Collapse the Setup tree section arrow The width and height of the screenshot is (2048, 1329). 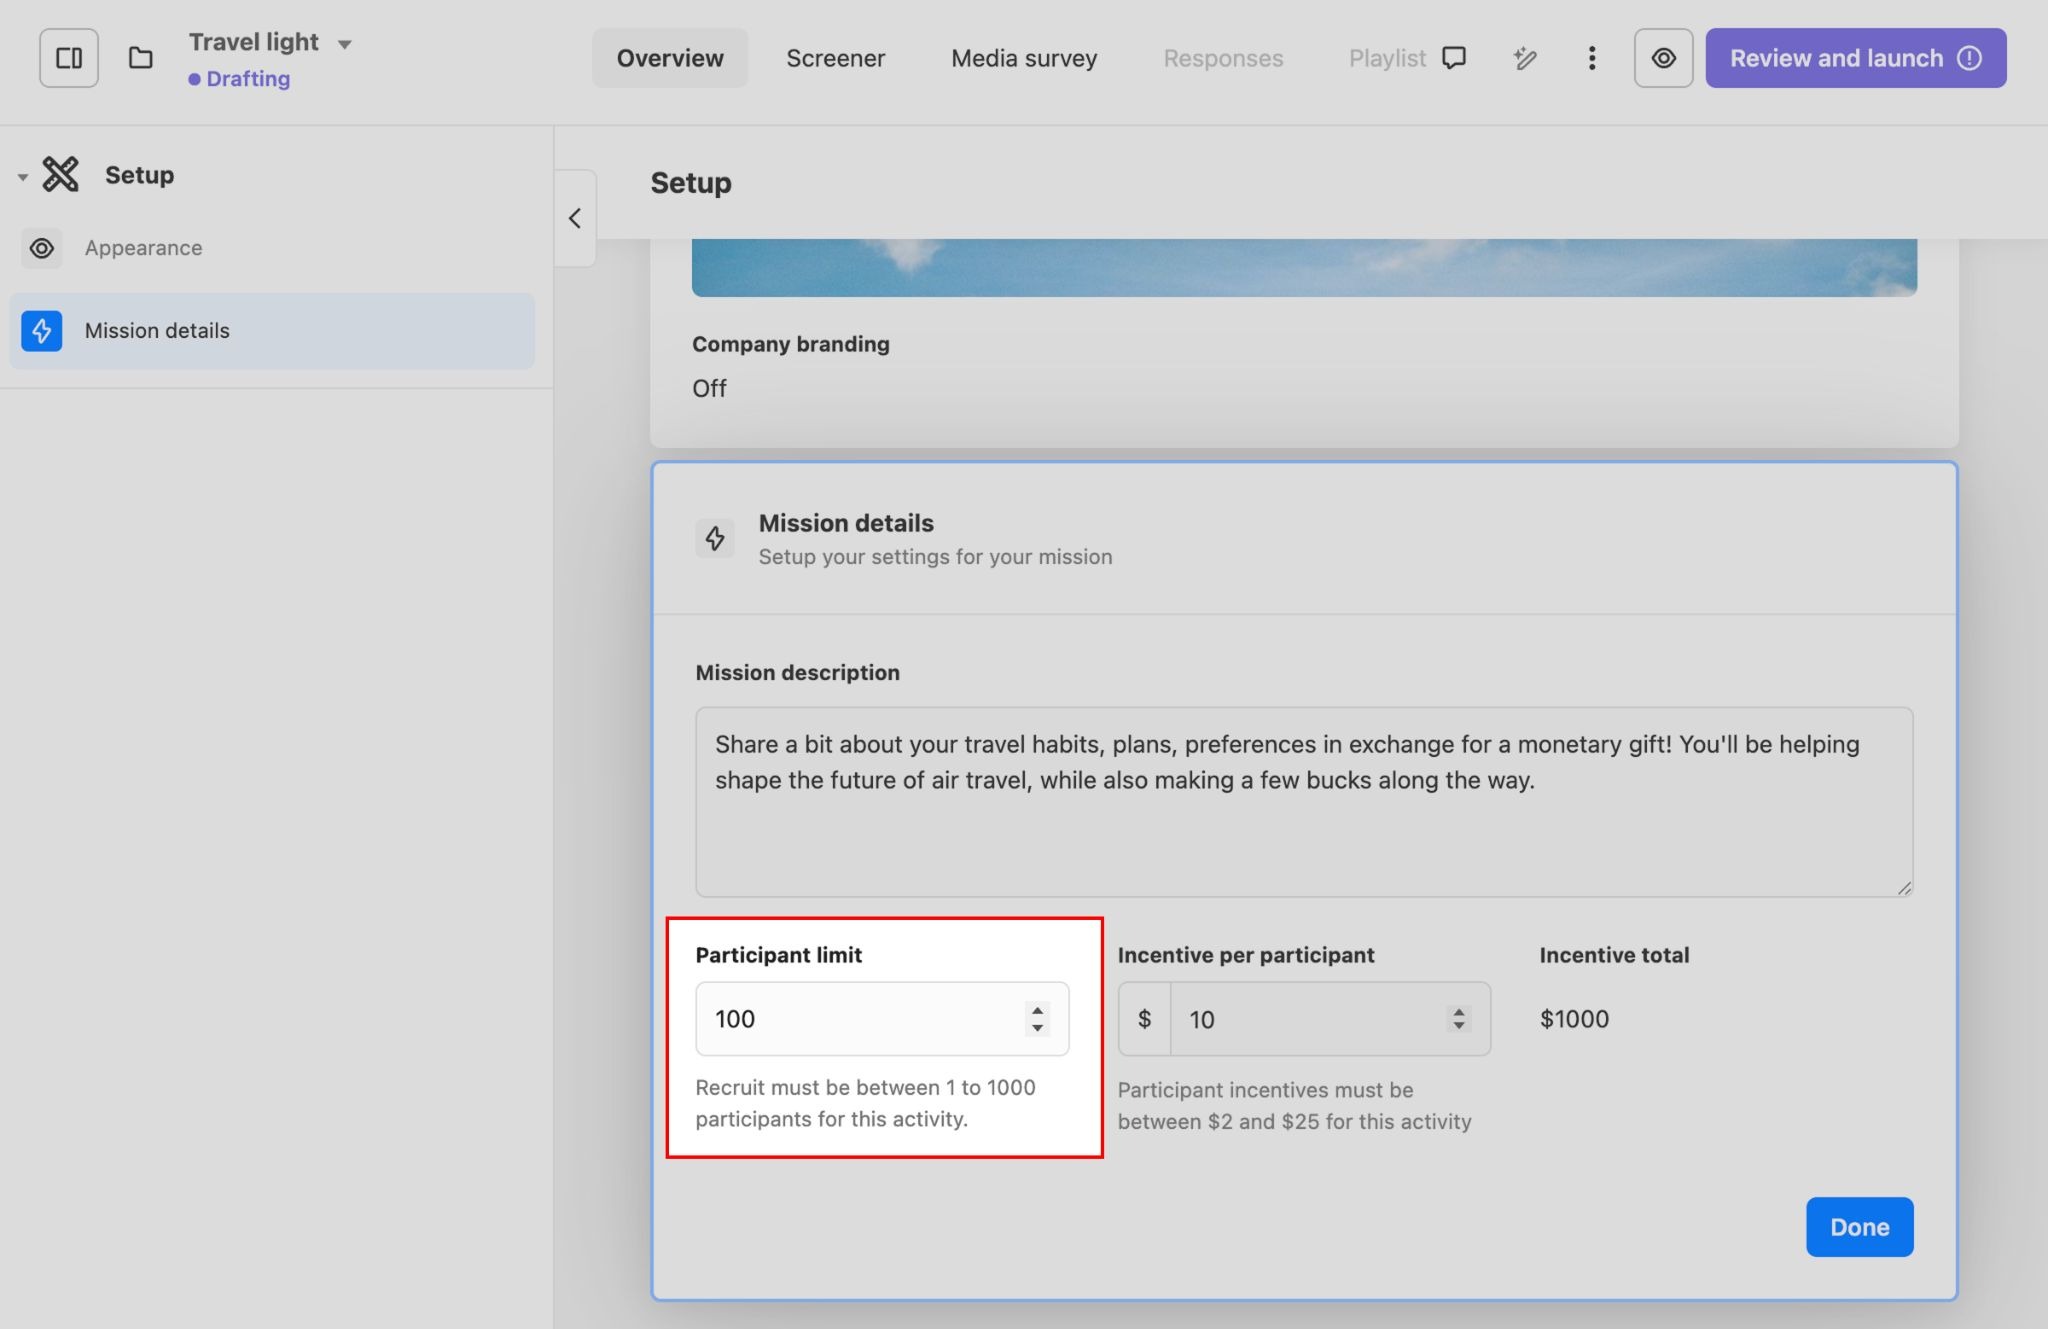point(22,177)
